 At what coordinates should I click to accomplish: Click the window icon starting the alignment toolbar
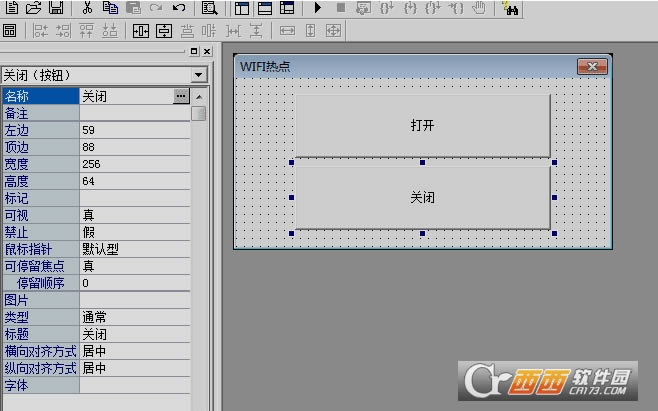9,30
